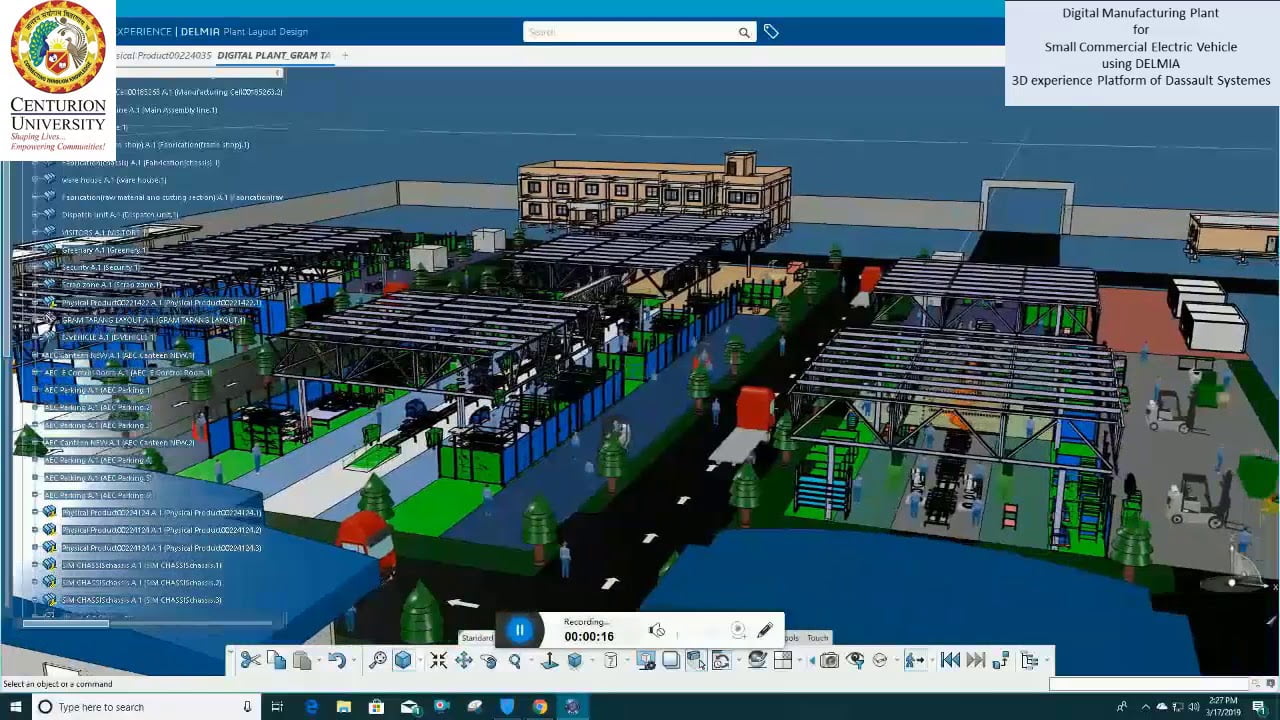Open Task View on the taskbar
This screenshot has height=720, width=1280.
pos(278,707)
